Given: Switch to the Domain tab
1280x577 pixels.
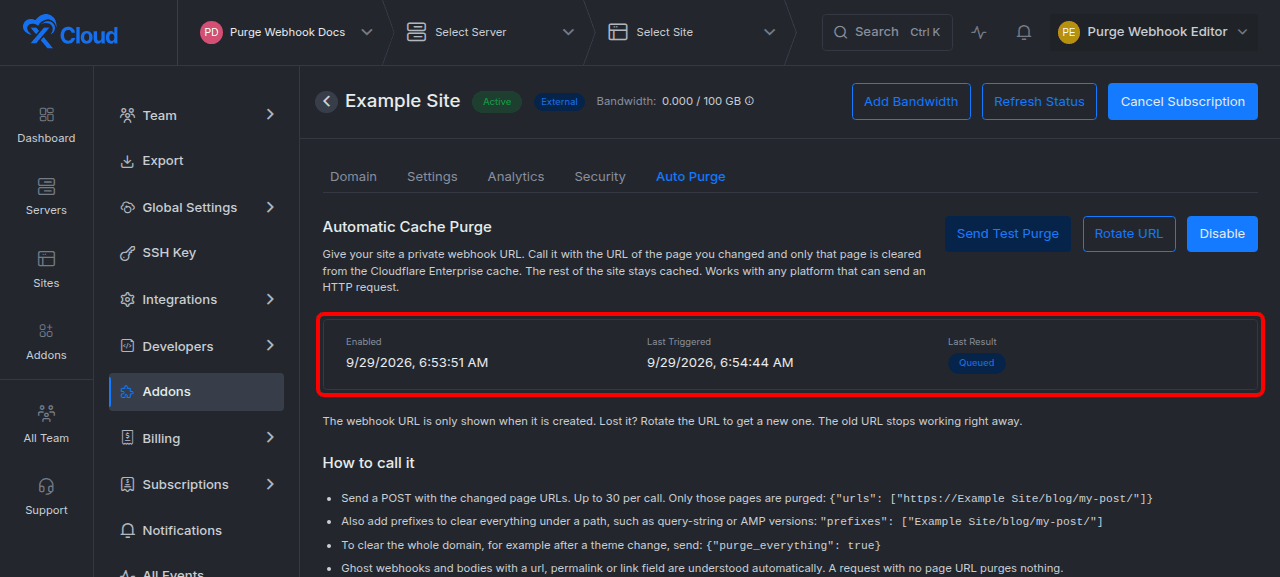Looking at the screenshot, I should (353, 177).
